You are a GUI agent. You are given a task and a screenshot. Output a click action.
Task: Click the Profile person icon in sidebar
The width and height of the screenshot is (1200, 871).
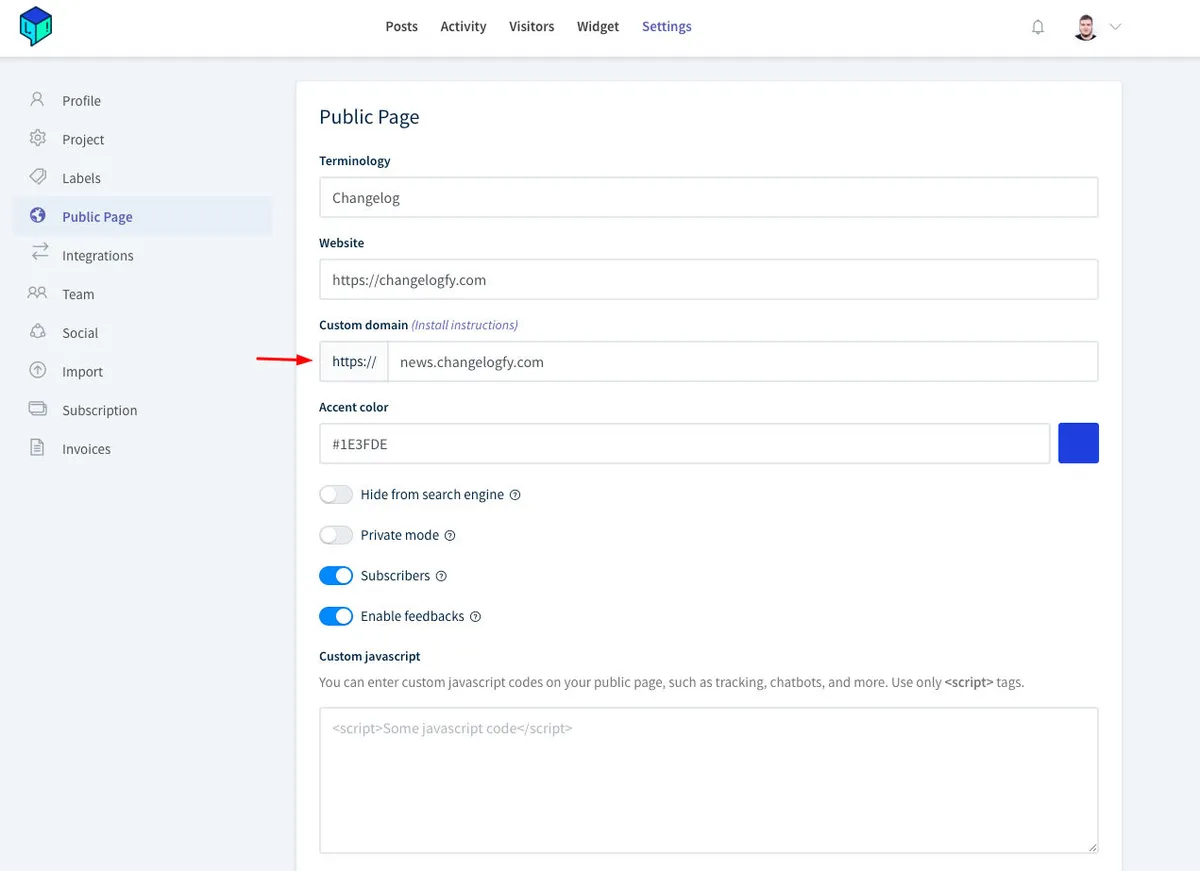[x=38, y=100]
